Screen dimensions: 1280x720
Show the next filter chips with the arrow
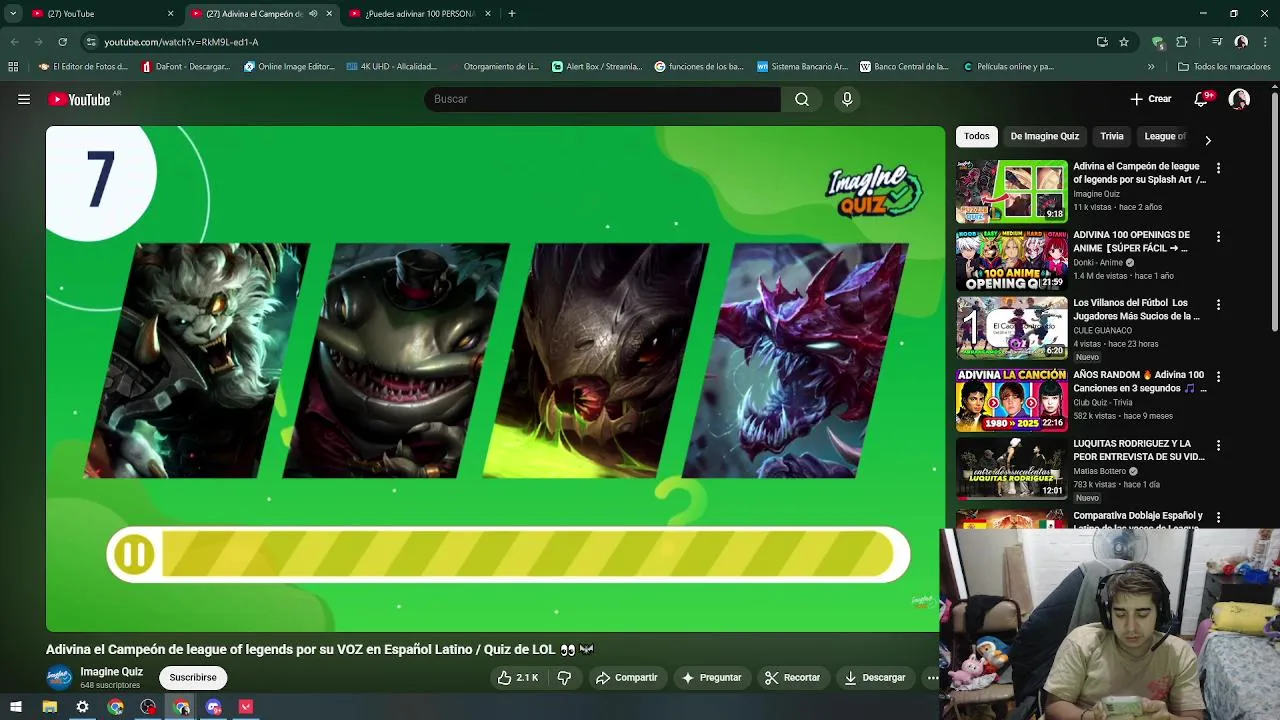1208,140
